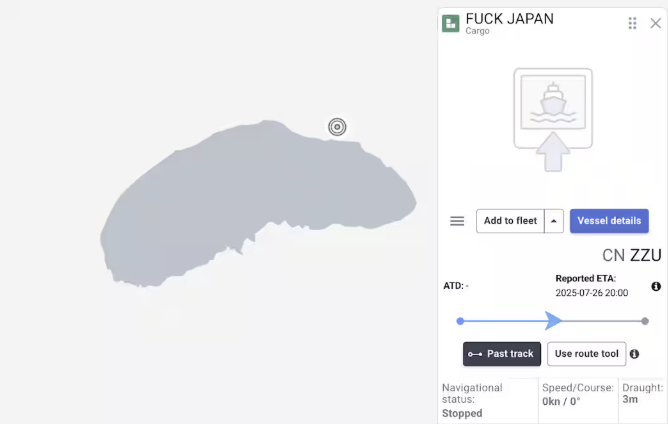Select the Speed/Course cell
Image resolution: width=668 pixels, height=424 pixels.
(x=577, y=400)
